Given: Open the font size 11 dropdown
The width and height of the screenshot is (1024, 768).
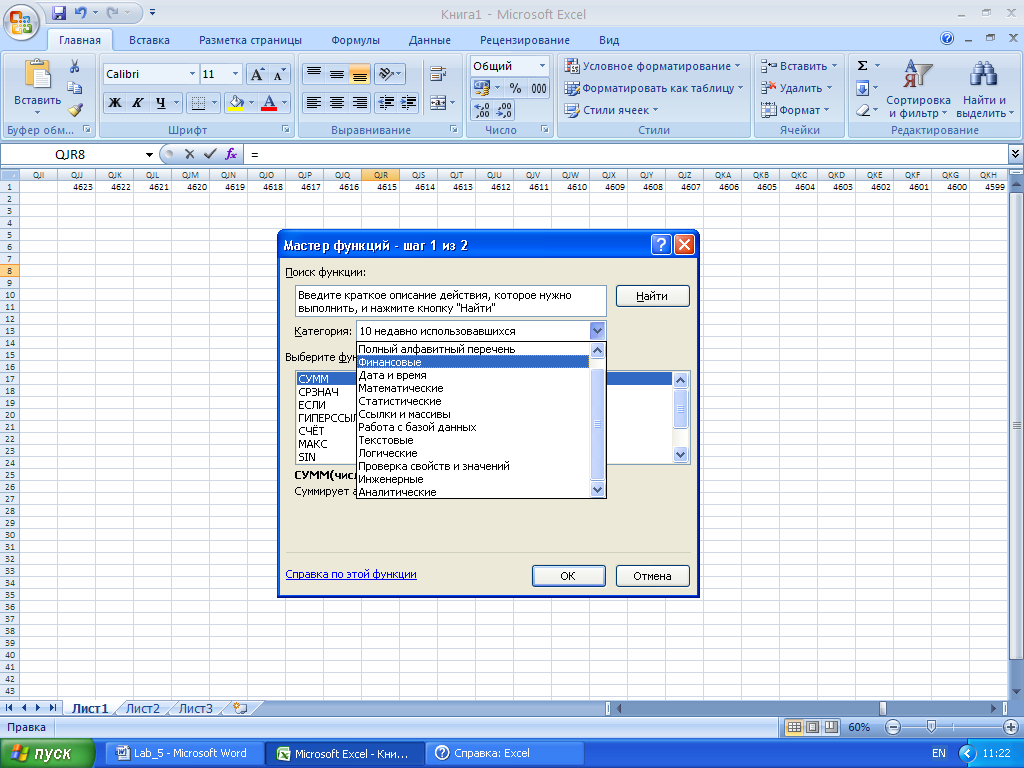Looking at the screenshot, I should tap(235, 74).
